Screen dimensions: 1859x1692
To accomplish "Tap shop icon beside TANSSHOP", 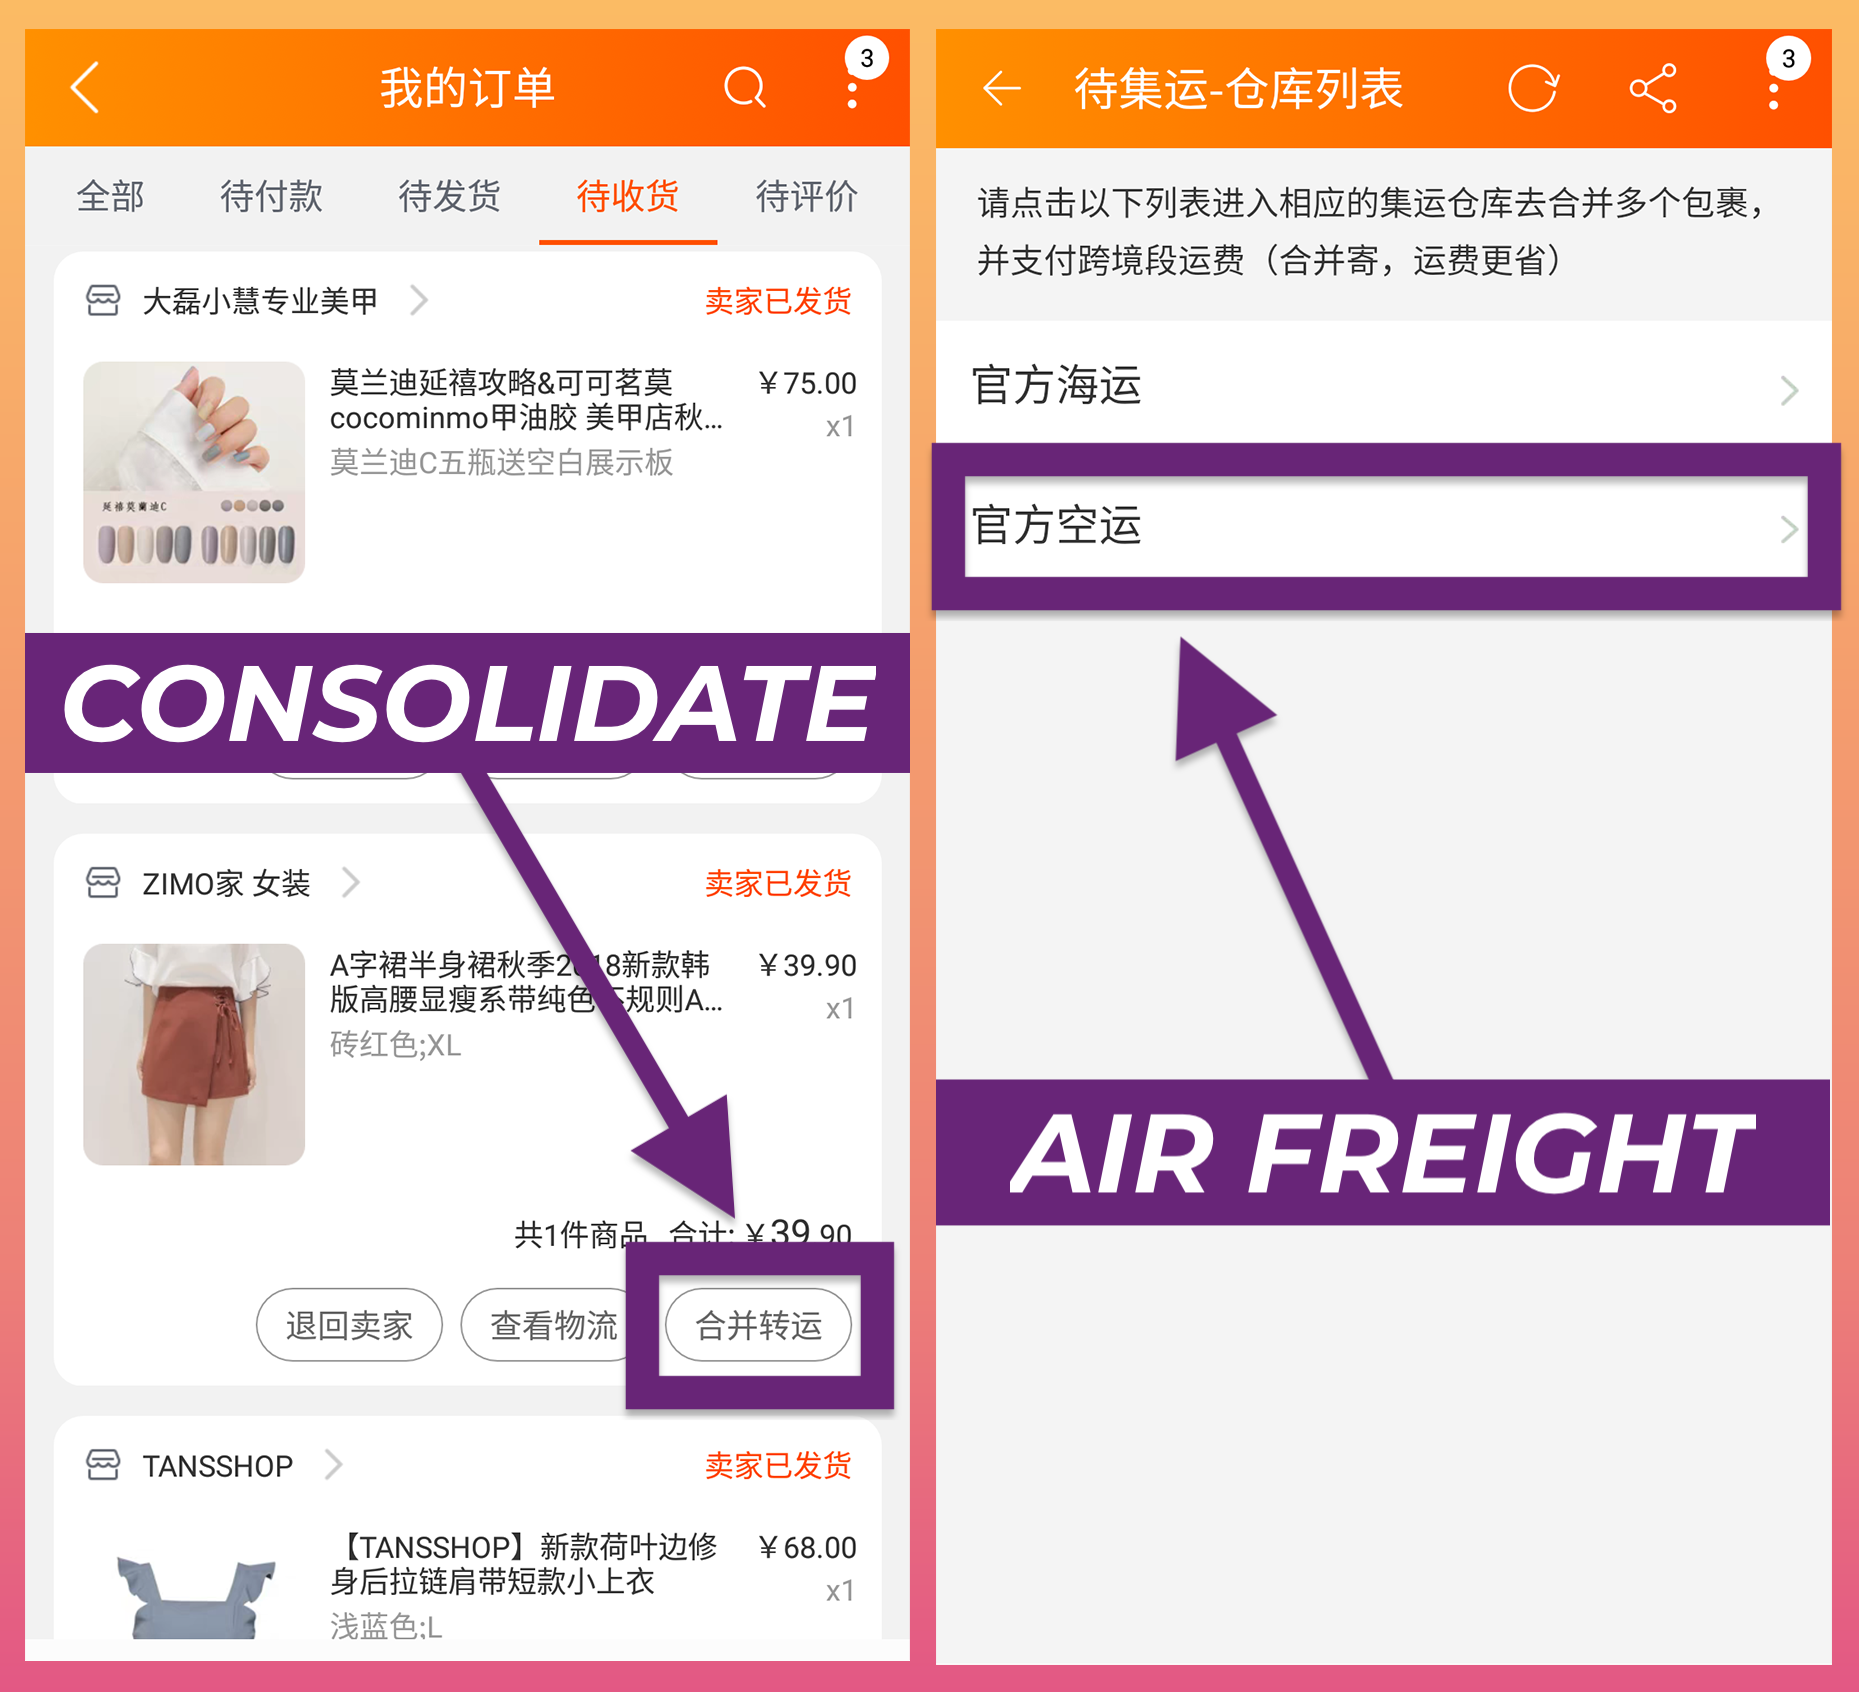I will point(103,1464).
